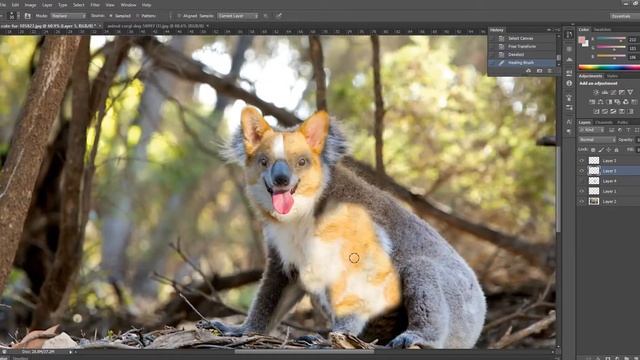The height and width of the screenshot is (360, 640).
Task: Switch to the Swatches tab
Action: 602,30
